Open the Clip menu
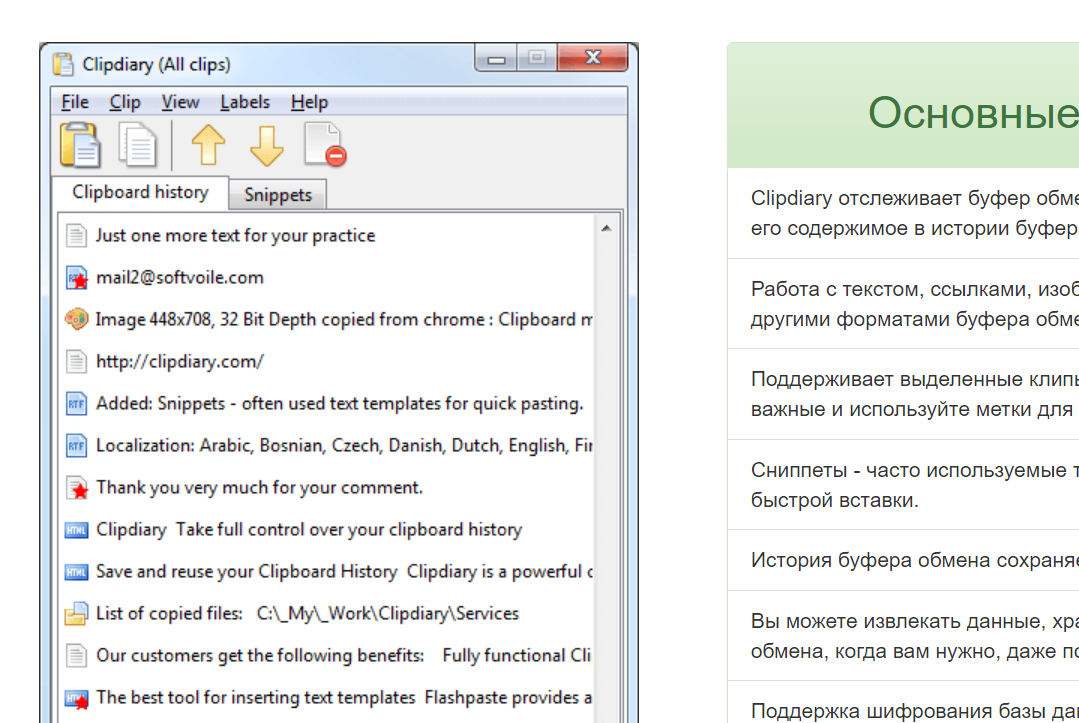 point(125,102)
